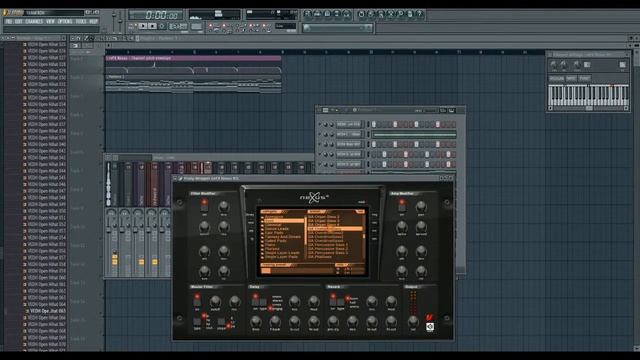The height and width of the screenshot is (360, 640).
Task: Adjust VOL knob in channel settings window
Action: (564, 64)
